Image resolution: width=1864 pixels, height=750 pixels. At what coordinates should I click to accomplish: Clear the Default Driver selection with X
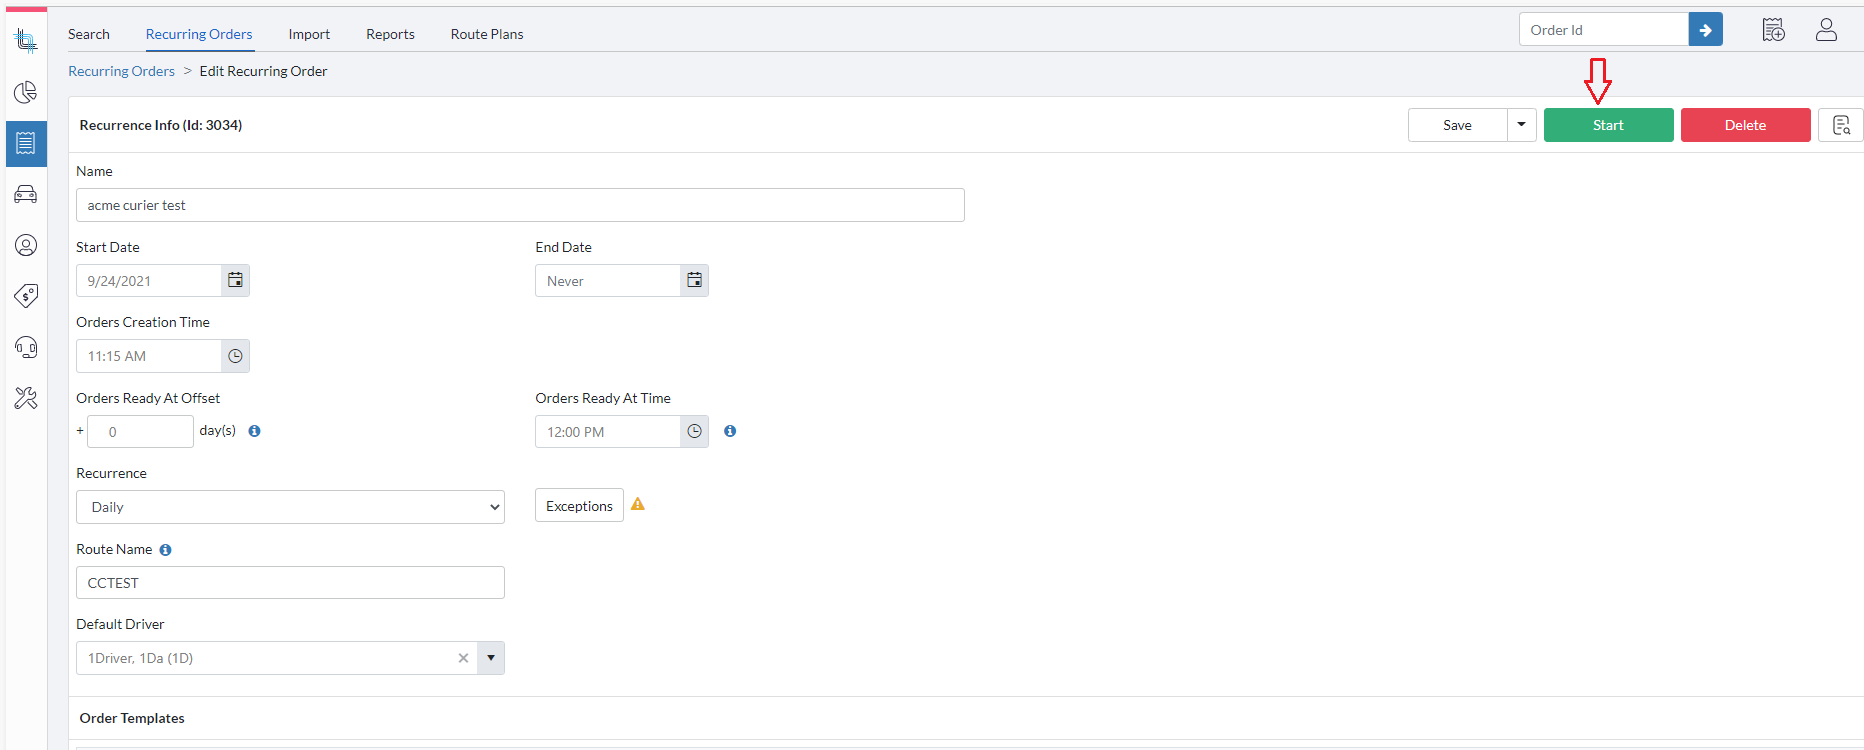coord(463,658)
